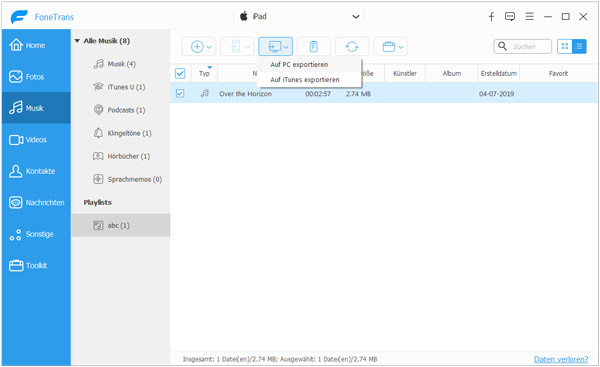The width and height of the screenshot is (600, 367).
Task: Open the feedback chat icon
Action: pyautogui.click(x=510, y=16)
